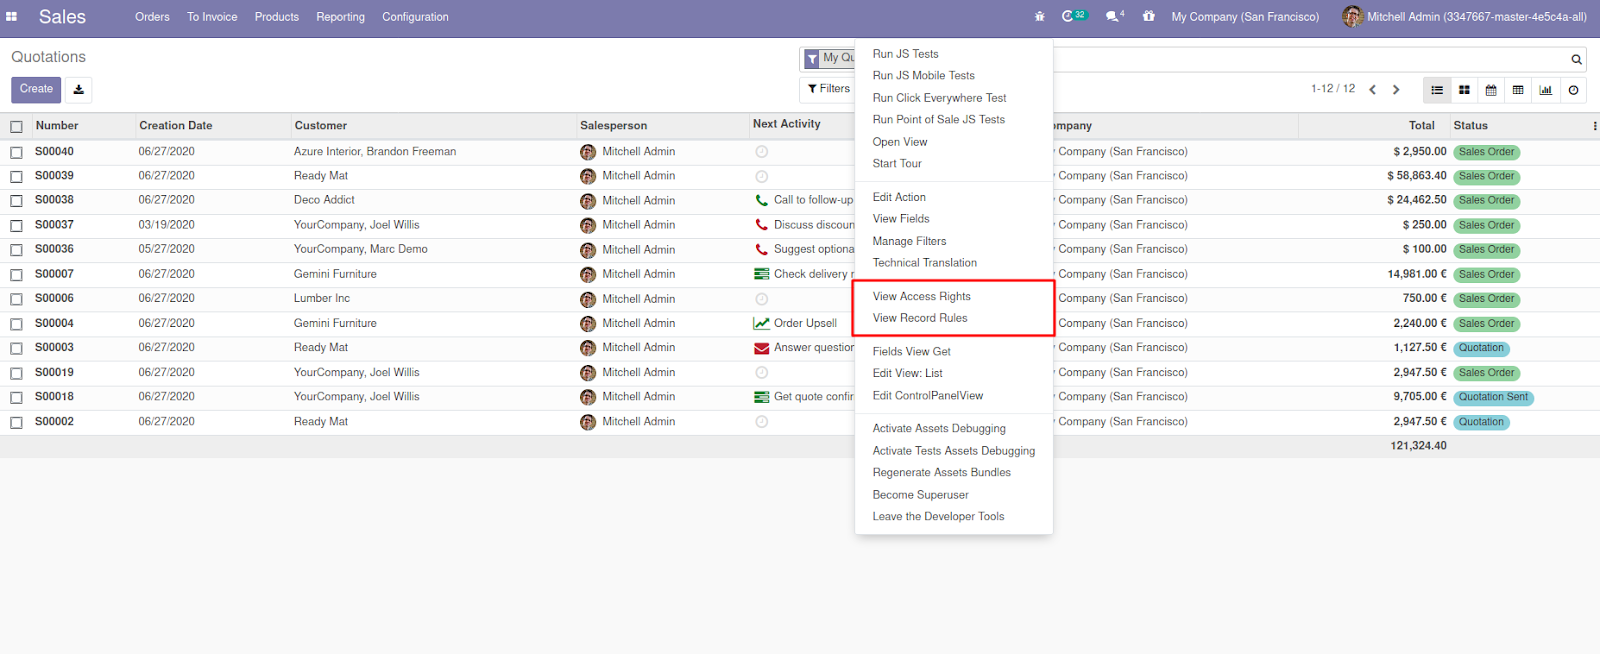Switch to pivot table view icon

tap(1518, 90)
